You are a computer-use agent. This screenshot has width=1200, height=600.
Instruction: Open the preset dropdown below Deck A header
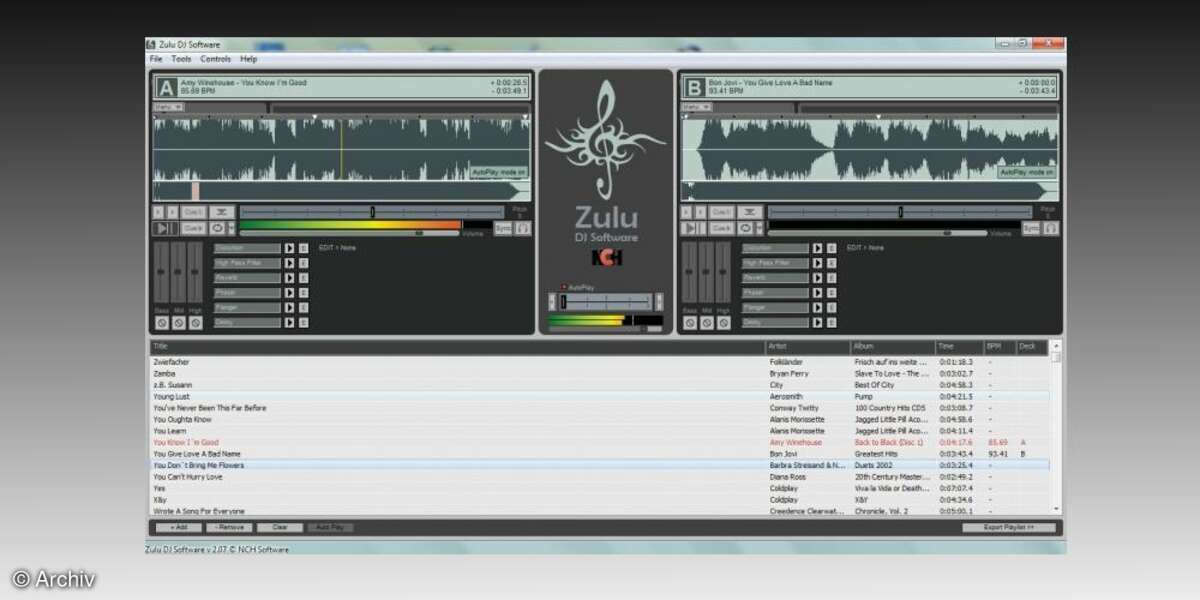[x=167, y=107]
